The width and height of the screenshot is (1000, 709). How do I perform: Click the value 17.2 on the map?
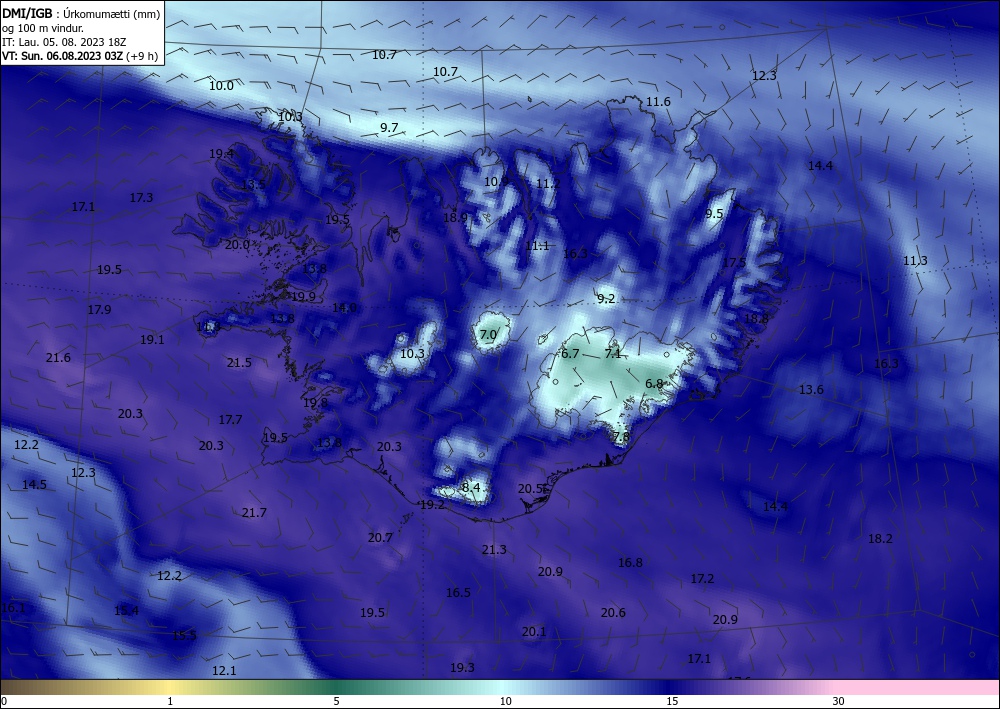[x=702, y=579]
